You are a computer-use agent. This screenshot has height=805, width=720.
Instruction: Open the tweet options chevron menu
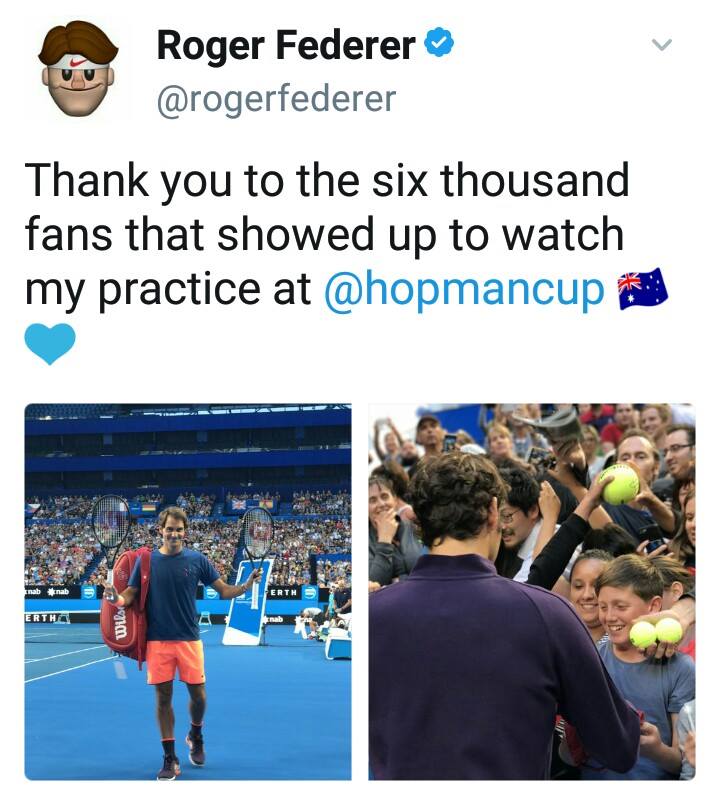pos(662,45)
